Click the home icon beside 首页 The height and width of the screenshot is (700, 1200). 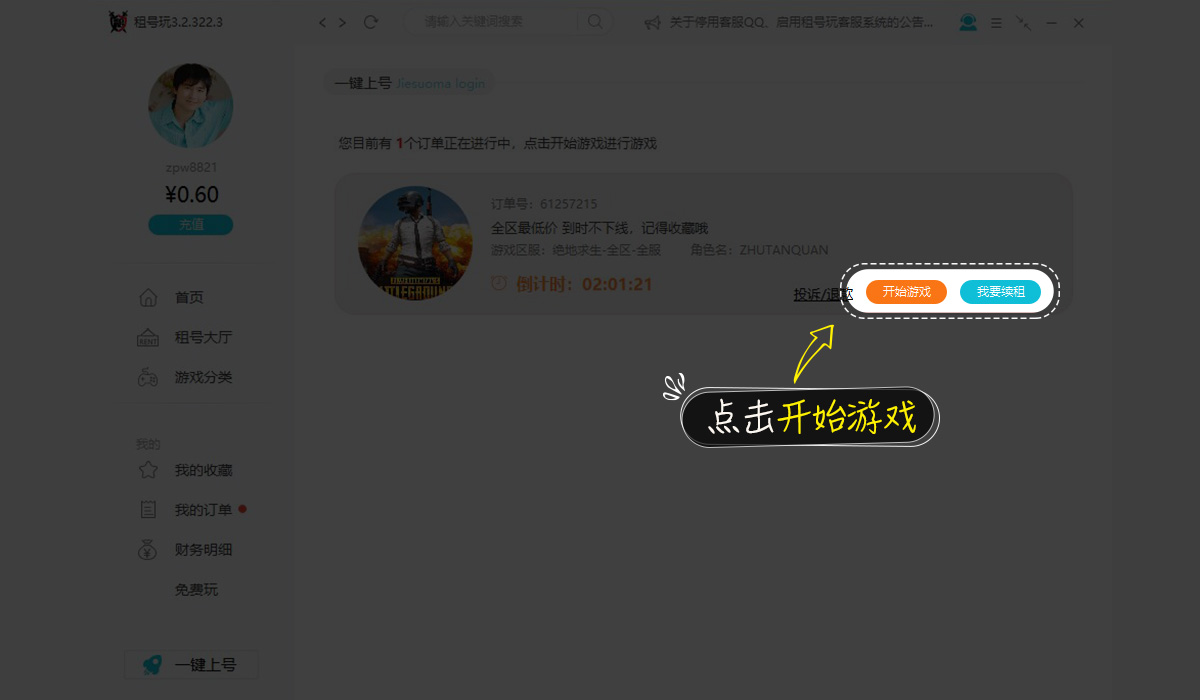(x=148, y=298)
